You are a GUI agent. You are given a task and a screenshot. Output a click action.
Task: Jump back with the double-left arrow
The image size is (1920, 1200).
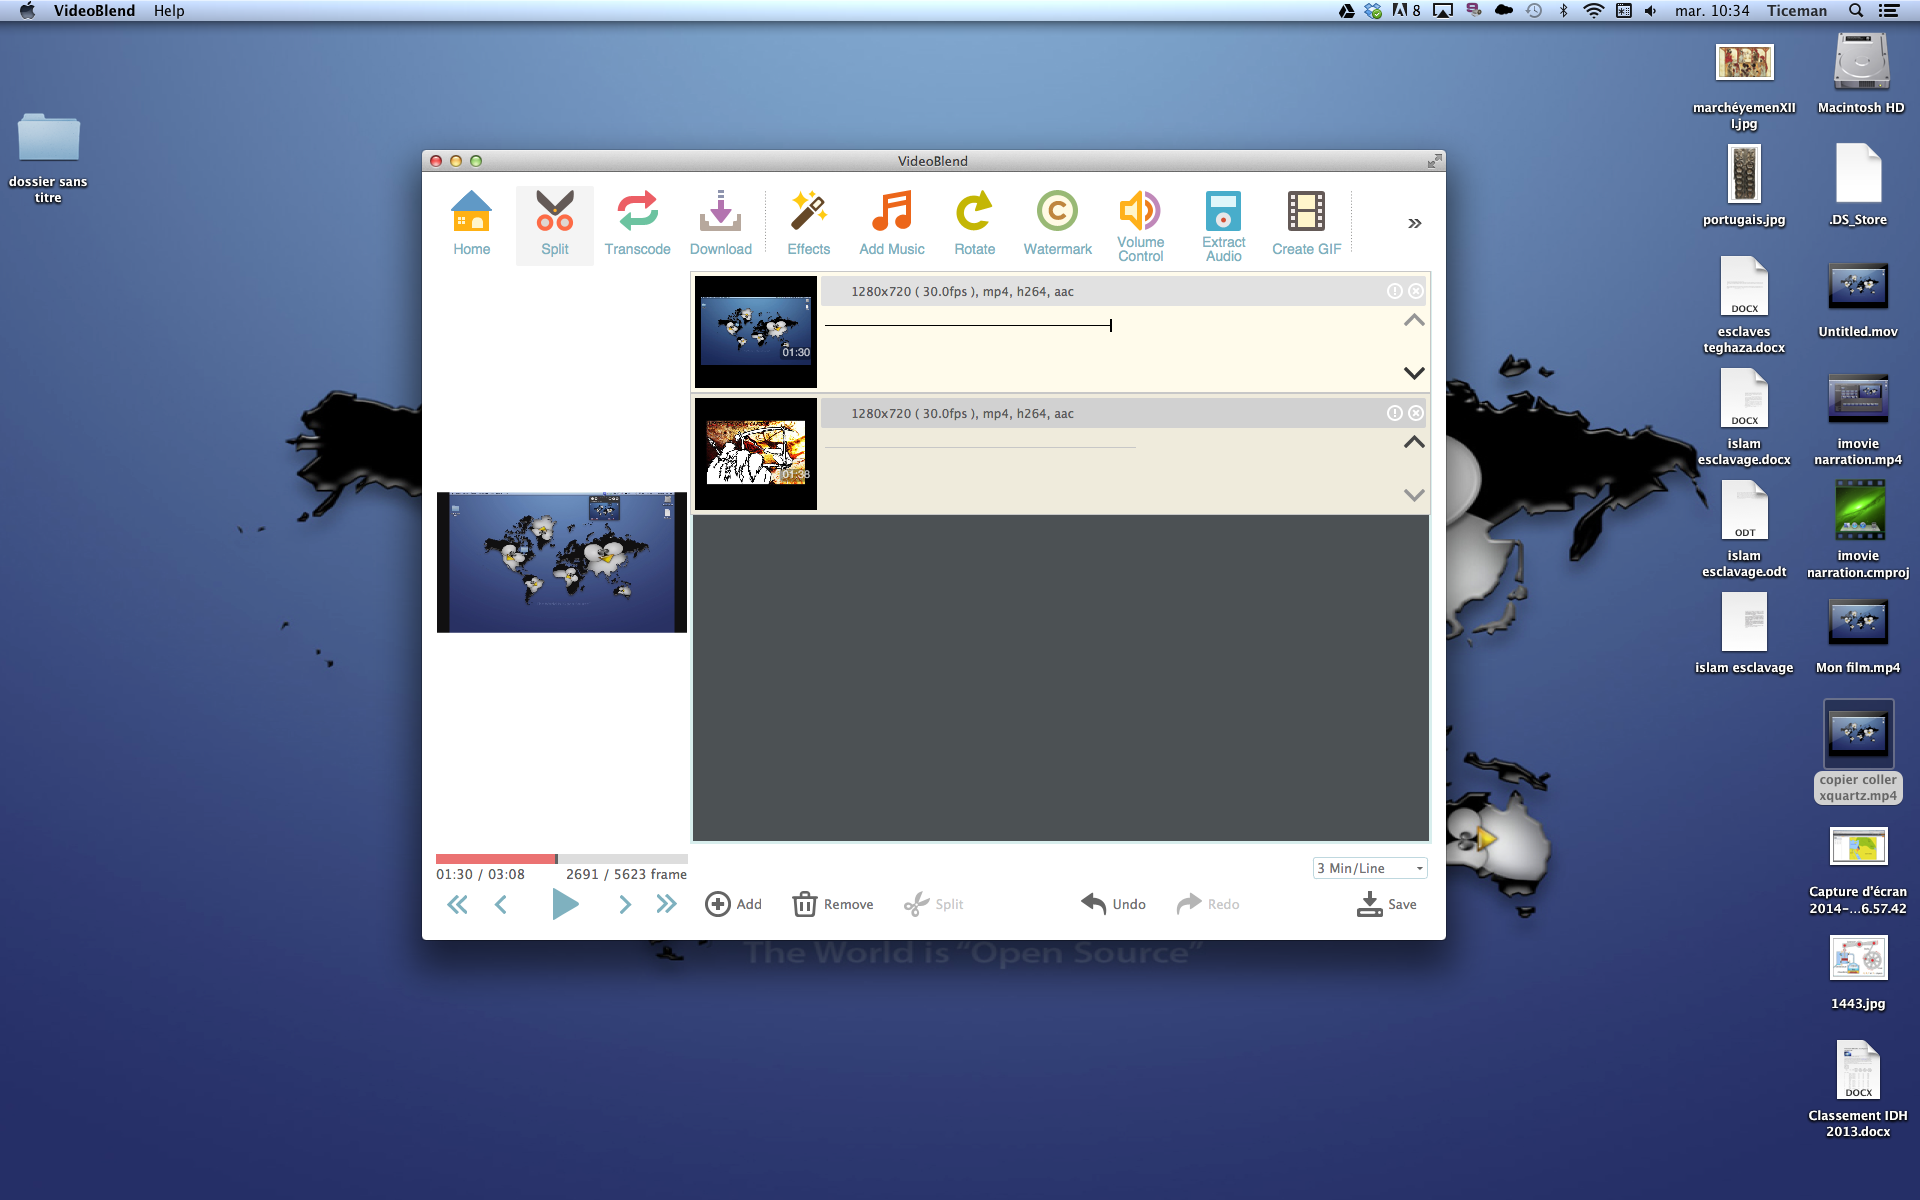(457, 905)
